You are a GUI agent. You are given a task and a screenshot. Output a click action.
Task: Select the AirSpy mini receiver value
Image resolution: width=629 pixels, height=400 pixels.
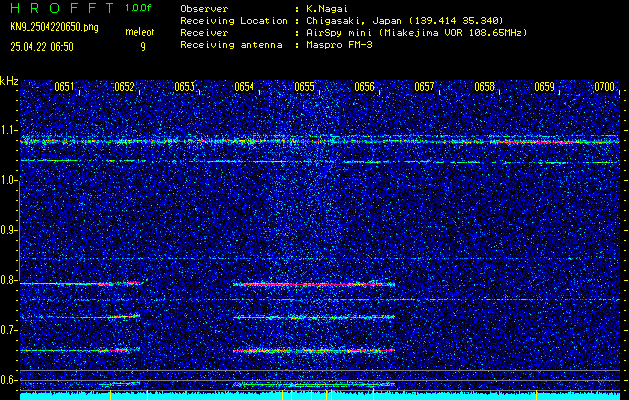[416, 32]
